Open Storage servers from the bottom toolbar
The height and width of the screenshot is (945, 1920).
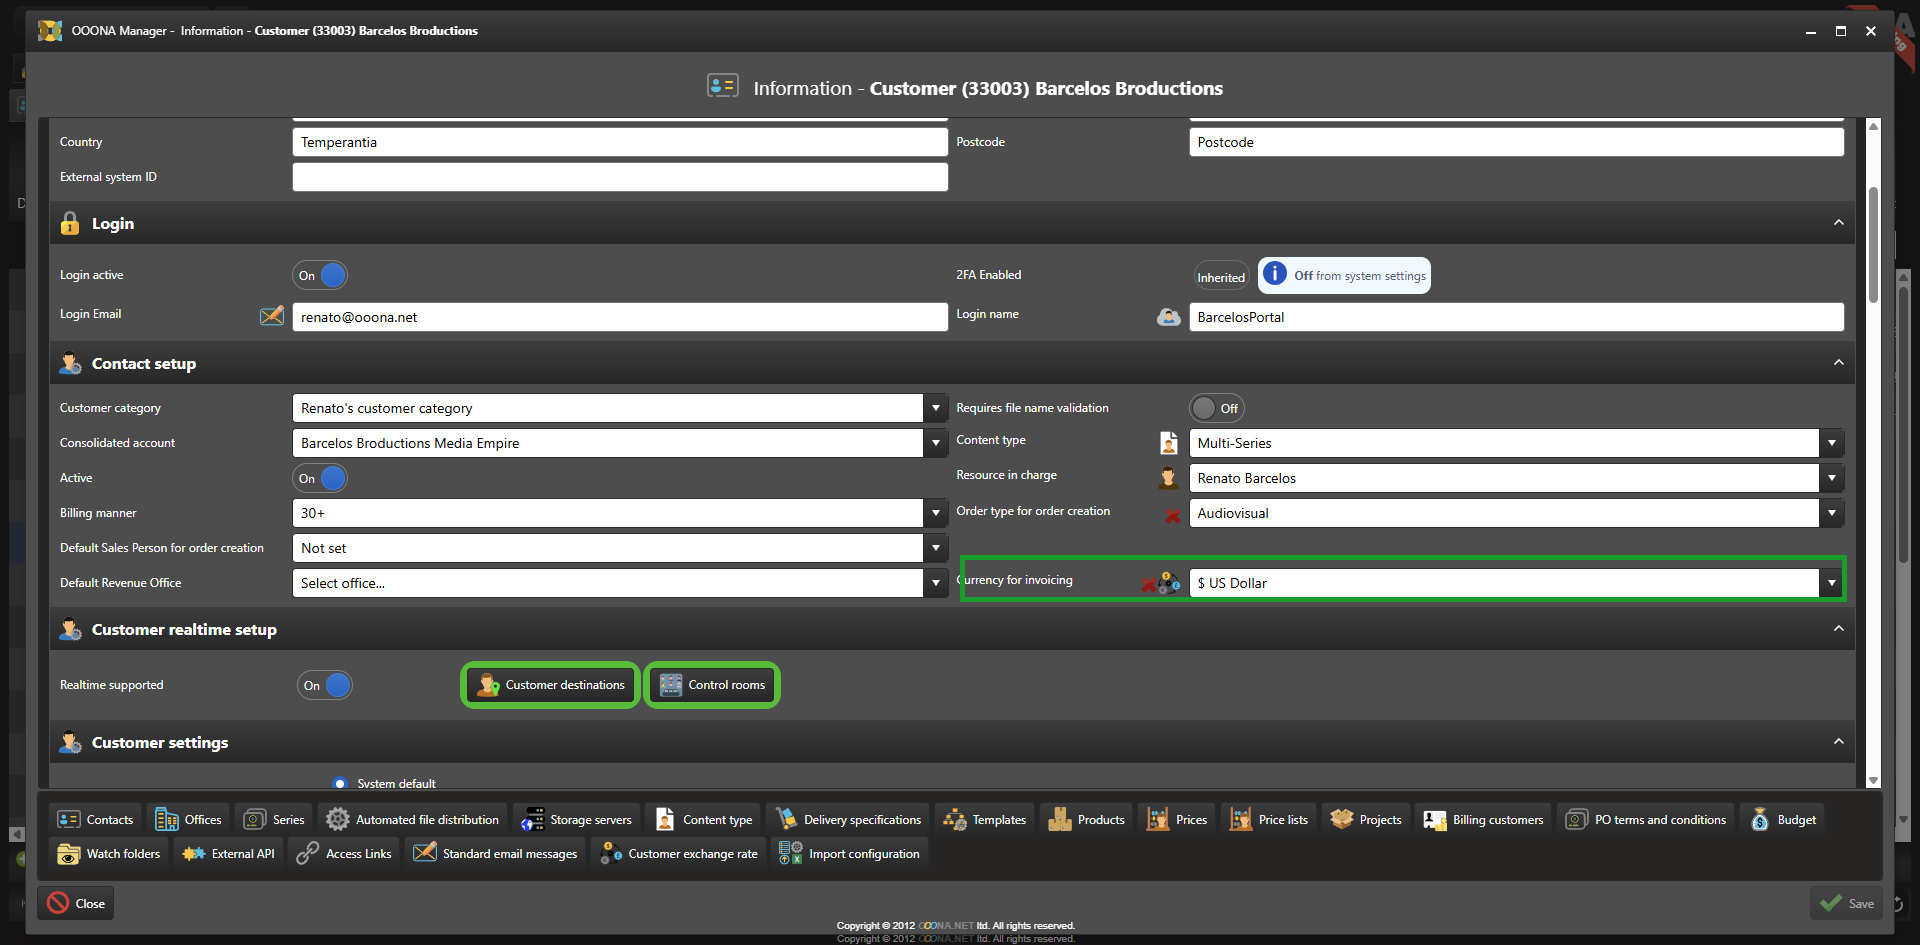(576, 820)
